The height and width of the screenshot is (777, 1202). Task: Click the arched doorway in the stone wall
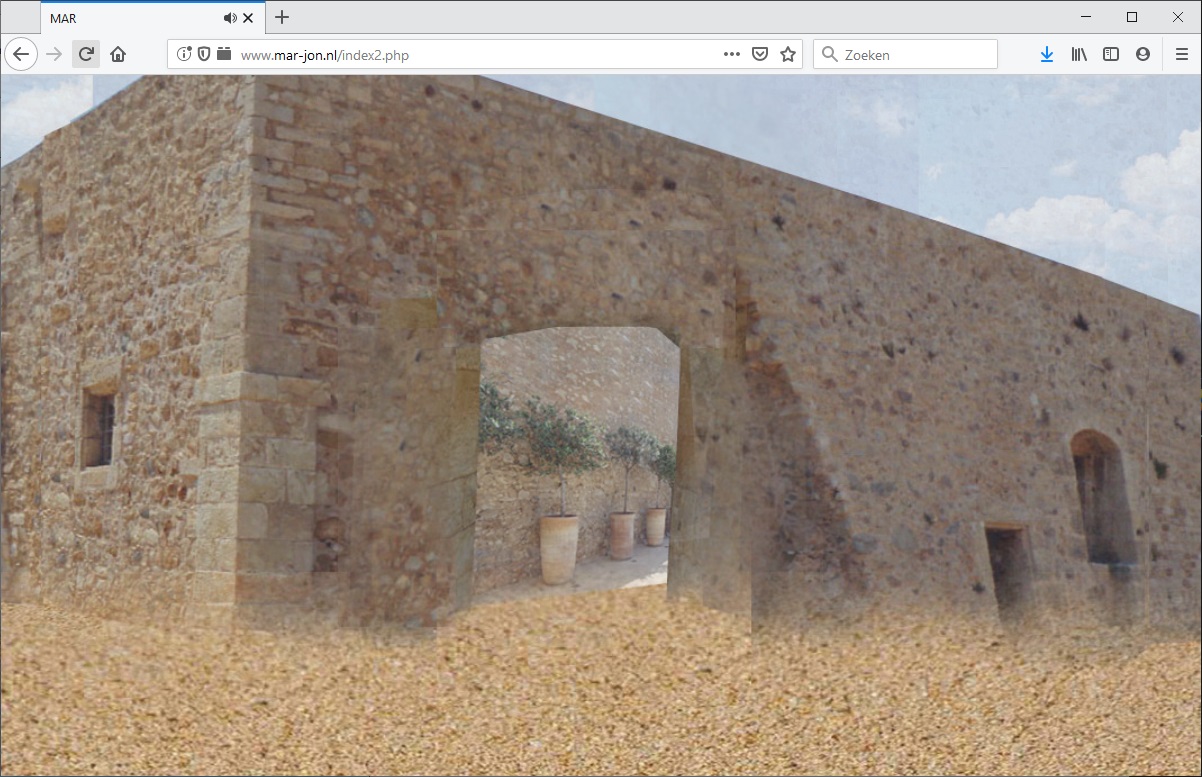(575, 460)
